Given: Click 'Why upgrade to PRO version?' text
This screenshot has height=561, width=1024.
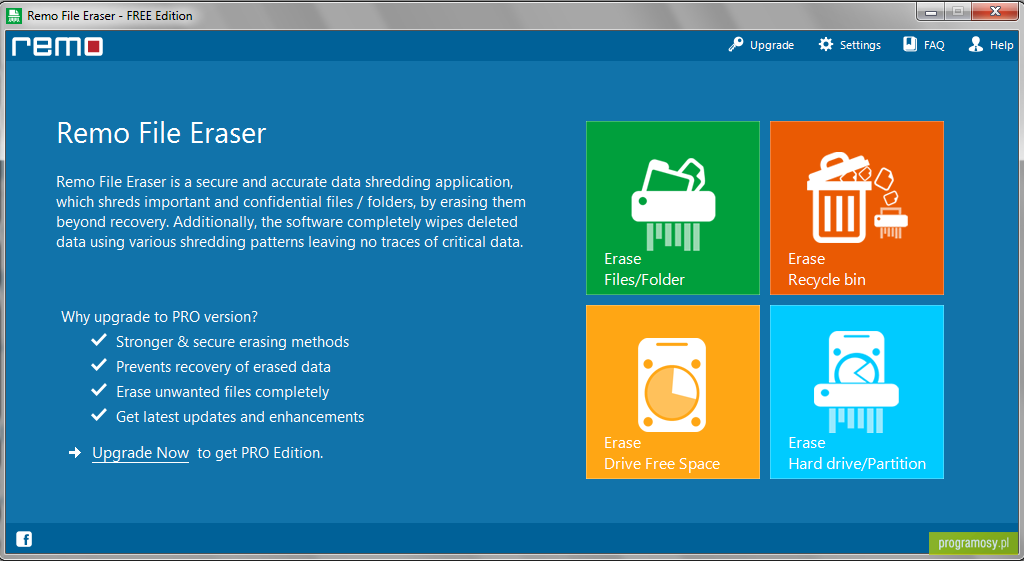Looking at the screenshot, I should coord(159,317).
